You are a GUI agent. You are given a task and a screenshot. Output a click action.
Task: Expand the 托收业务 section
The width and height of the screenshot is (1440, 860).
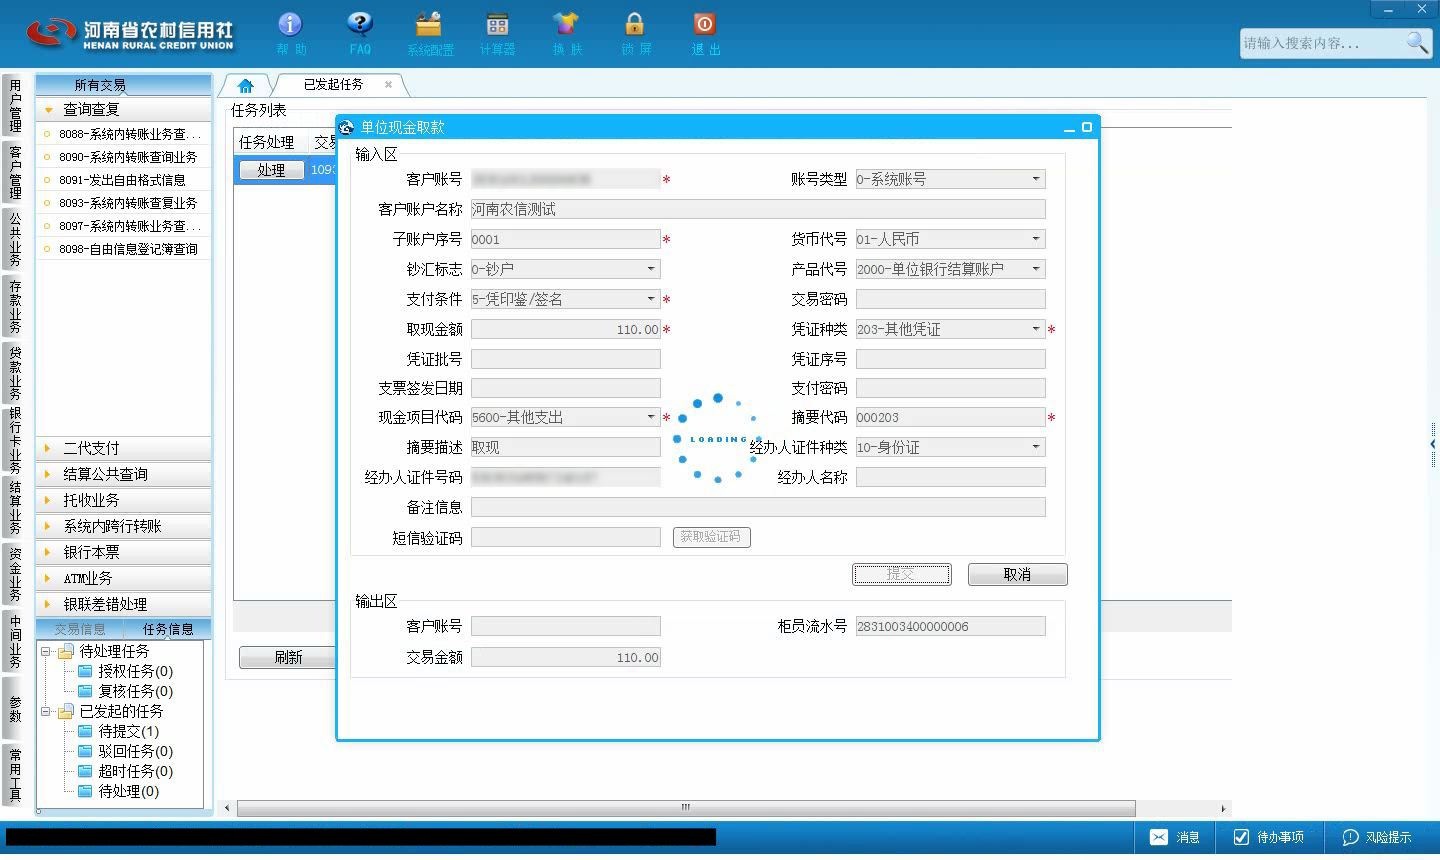pyautogui.click(x=123, y=500)
